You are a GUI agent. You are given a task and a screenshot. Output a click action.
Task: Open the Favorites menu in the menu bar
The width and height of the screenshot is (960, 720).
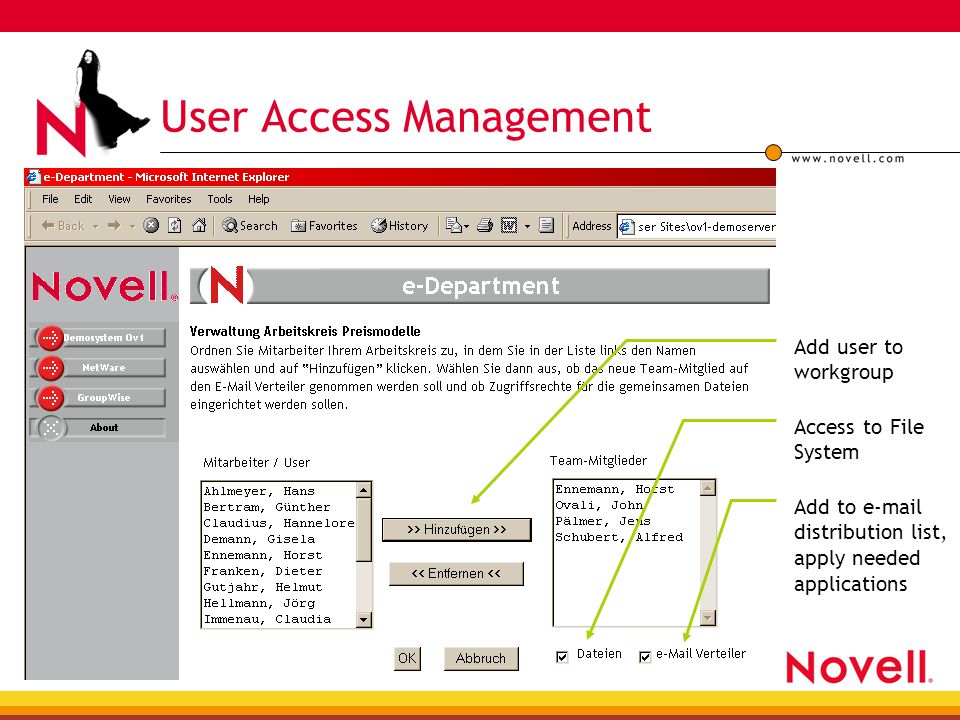[168, 199]
